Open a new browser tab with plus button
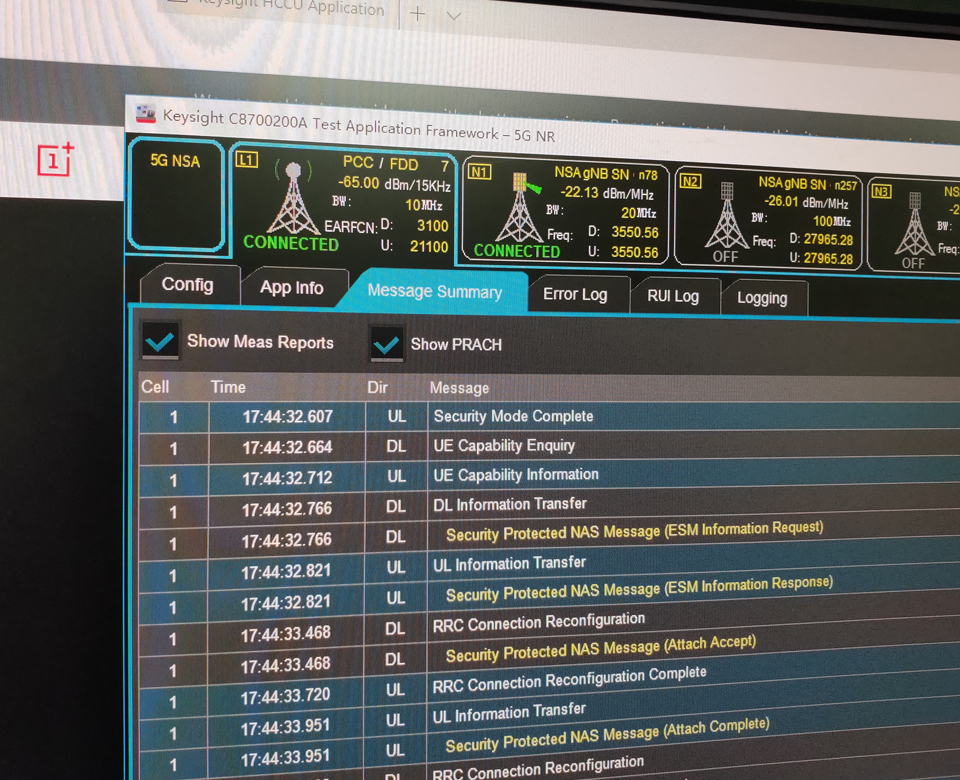 pos(418,14)
